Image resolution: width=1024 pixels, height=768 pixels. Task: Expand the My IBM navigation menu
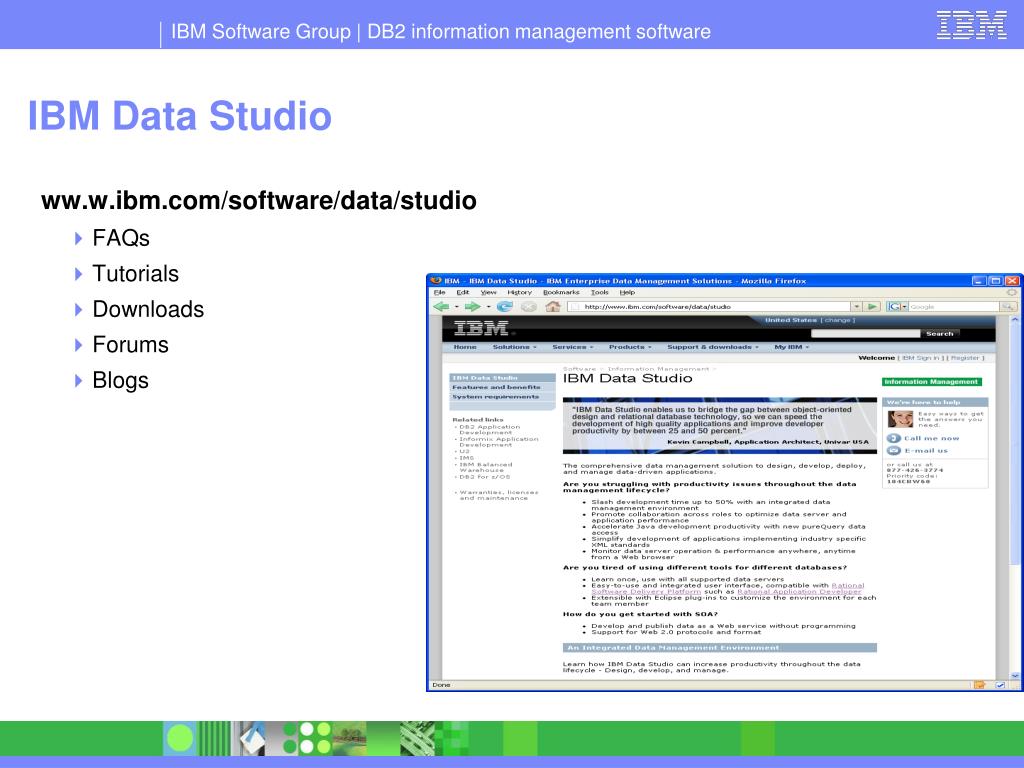coord(792,347)
